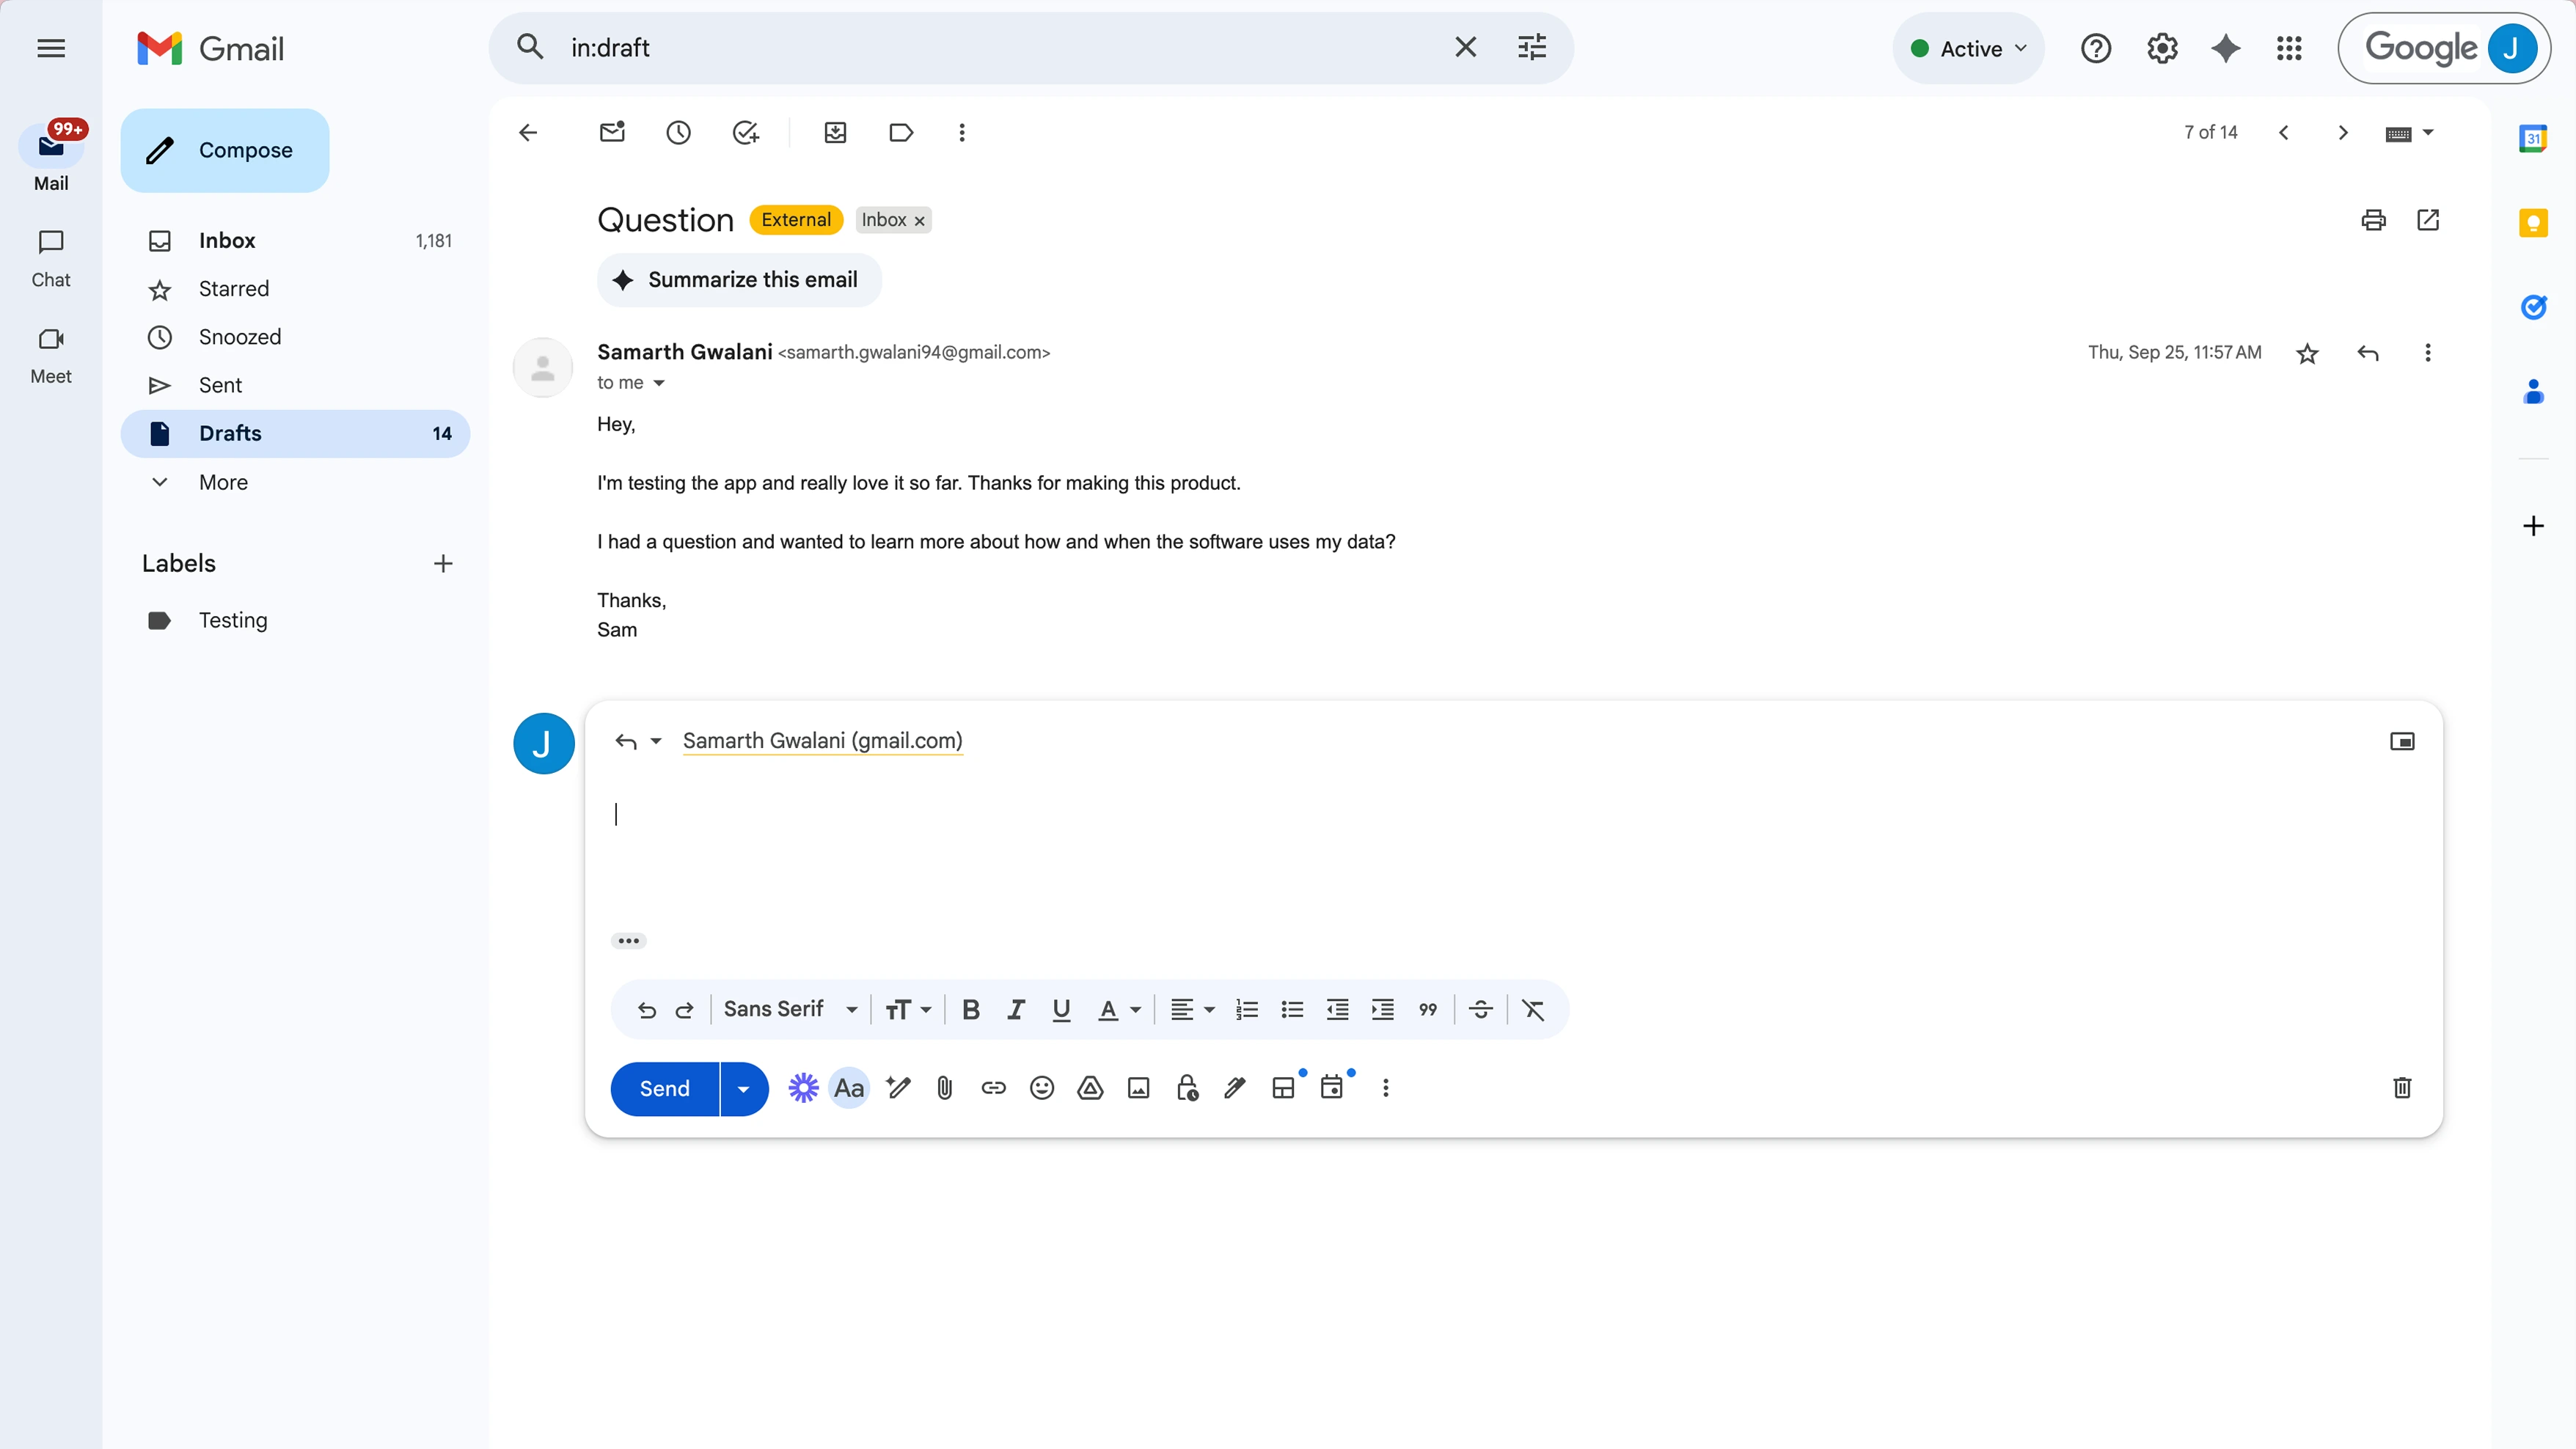Expand the Active status dropdown
The width and height of the screenshot is (2576, 1449).
(1968, 48)
